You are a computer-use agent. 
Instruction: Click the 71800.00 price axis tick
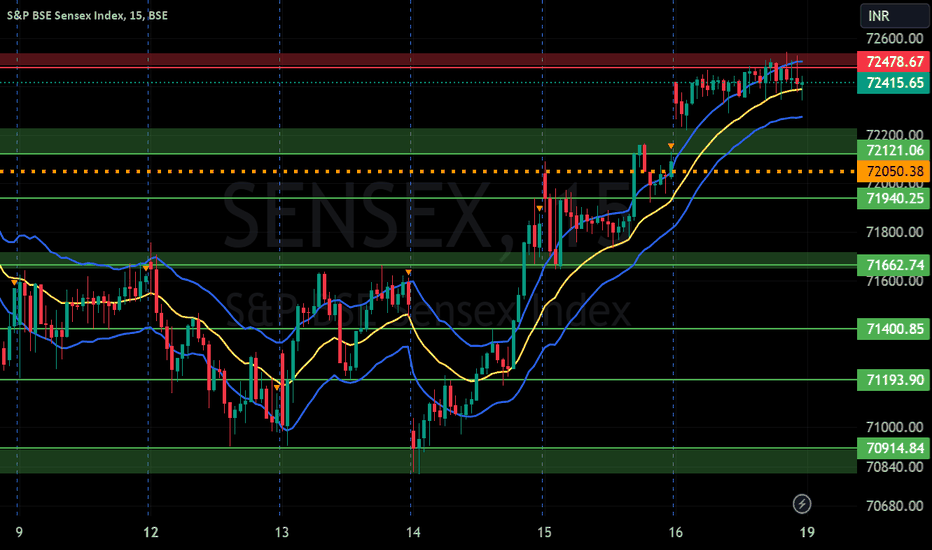(x=895, y=232)
